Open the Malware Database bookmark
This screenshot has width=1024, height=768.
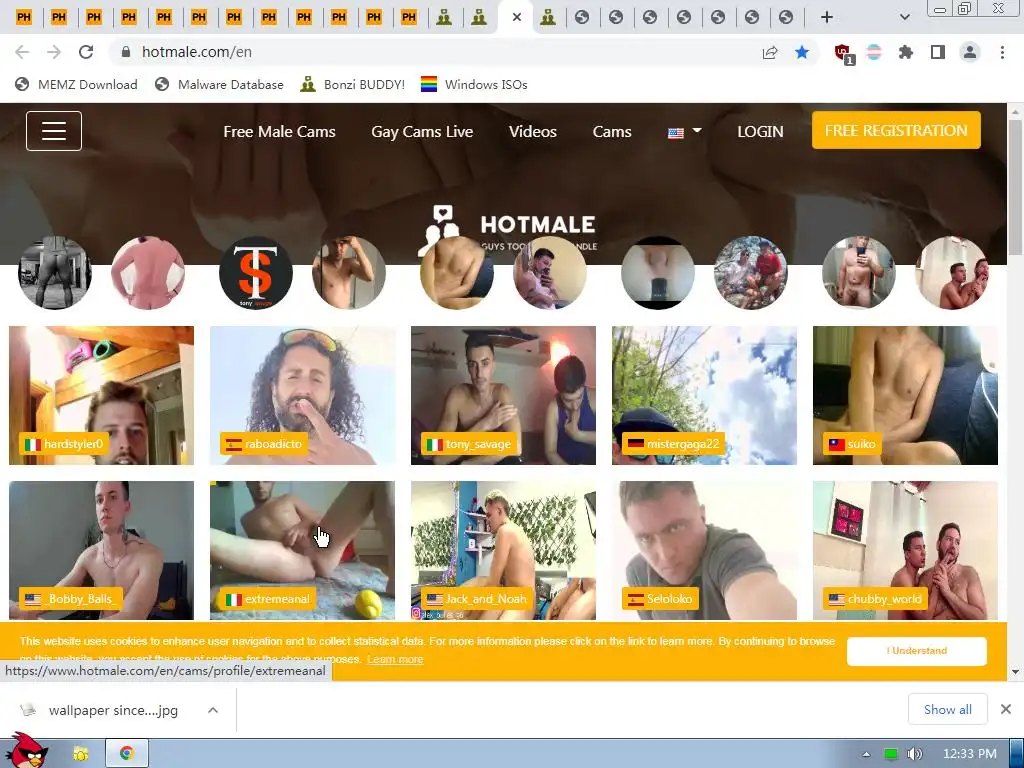click(x=219, y=84)
